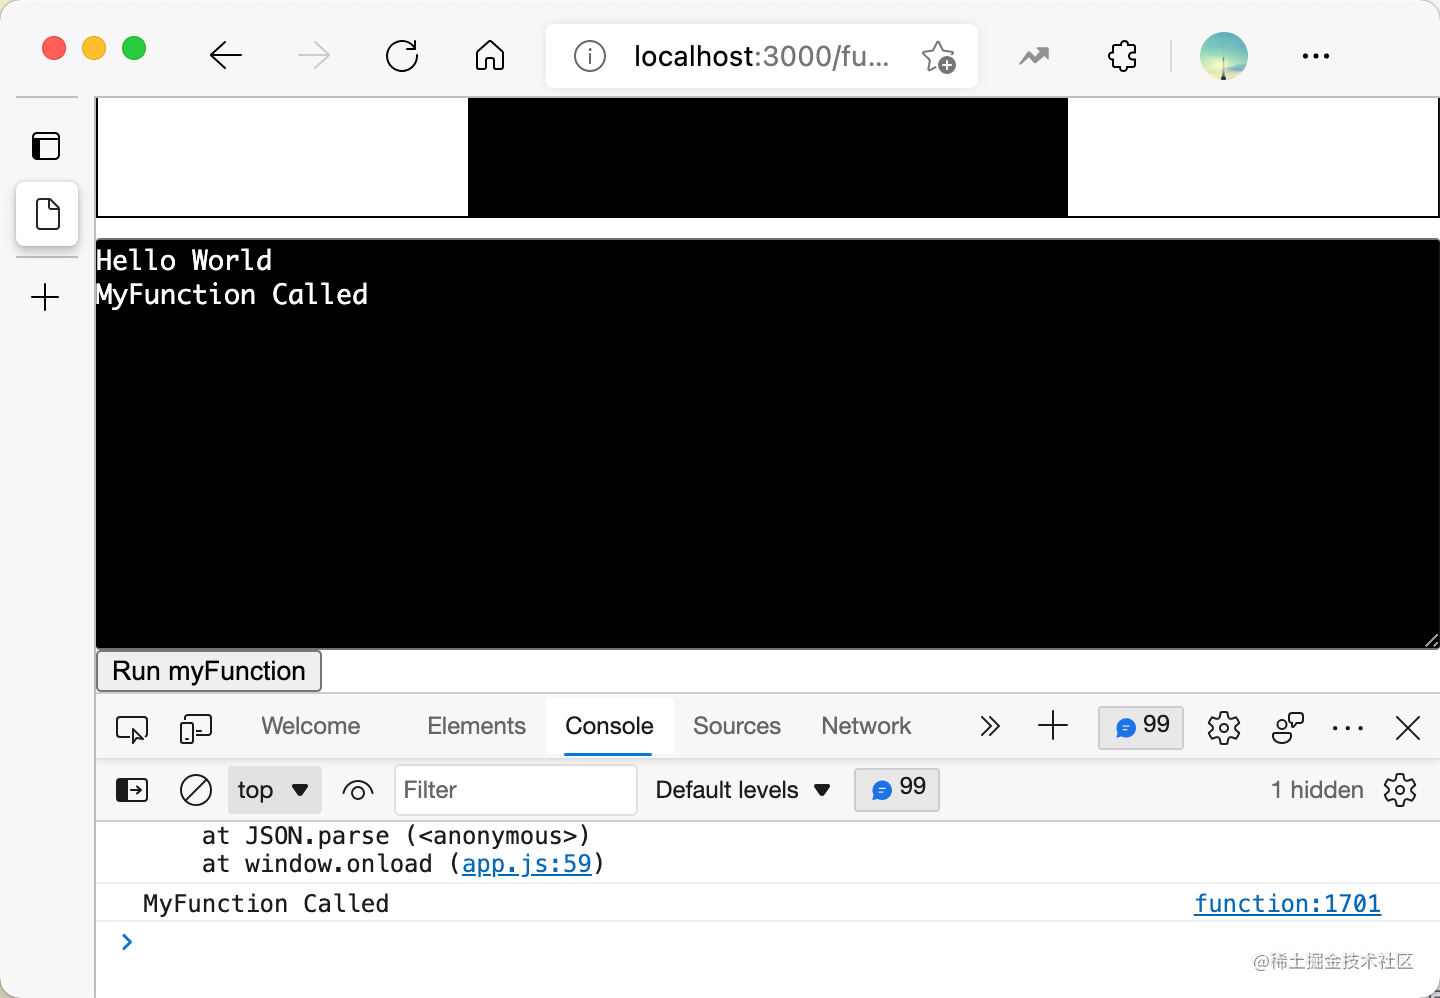This screenshot has height=998, width=1440.
Task: Open the Default levels dropdown
Action: click(x=743, y=790)
